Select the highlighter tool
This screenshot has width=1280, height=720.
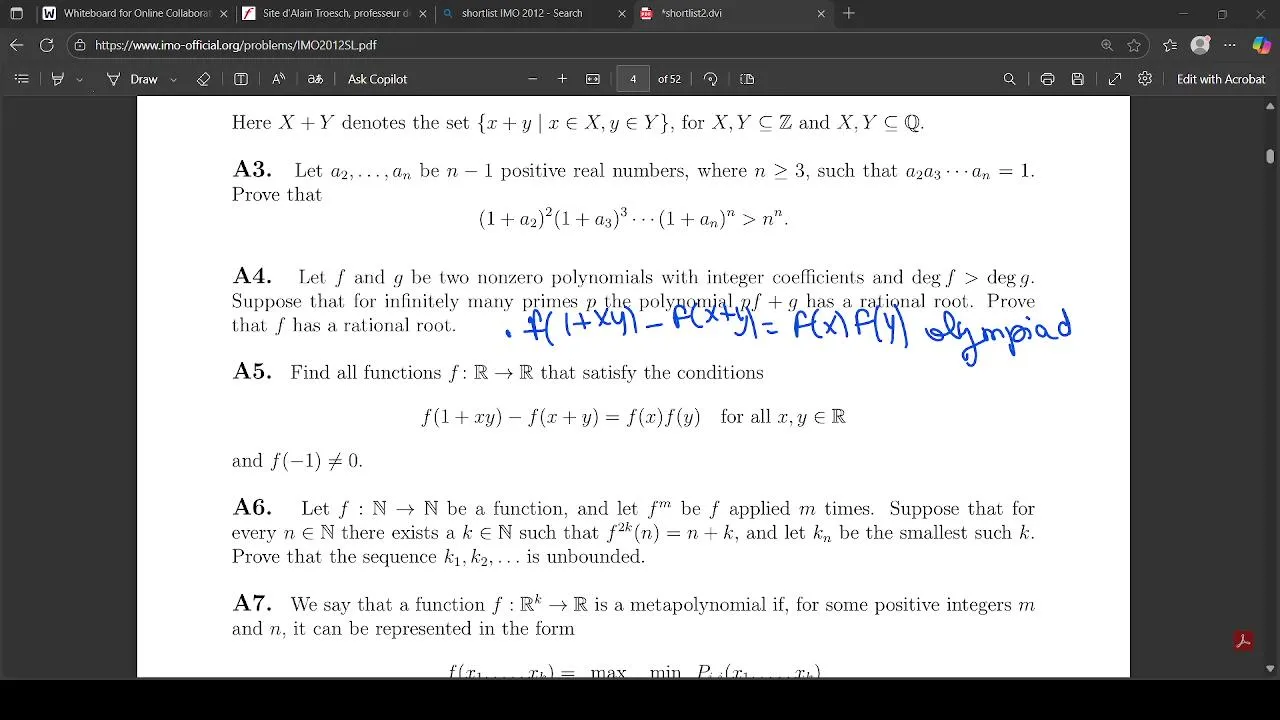pyautogui.click(x=58, y=79)
